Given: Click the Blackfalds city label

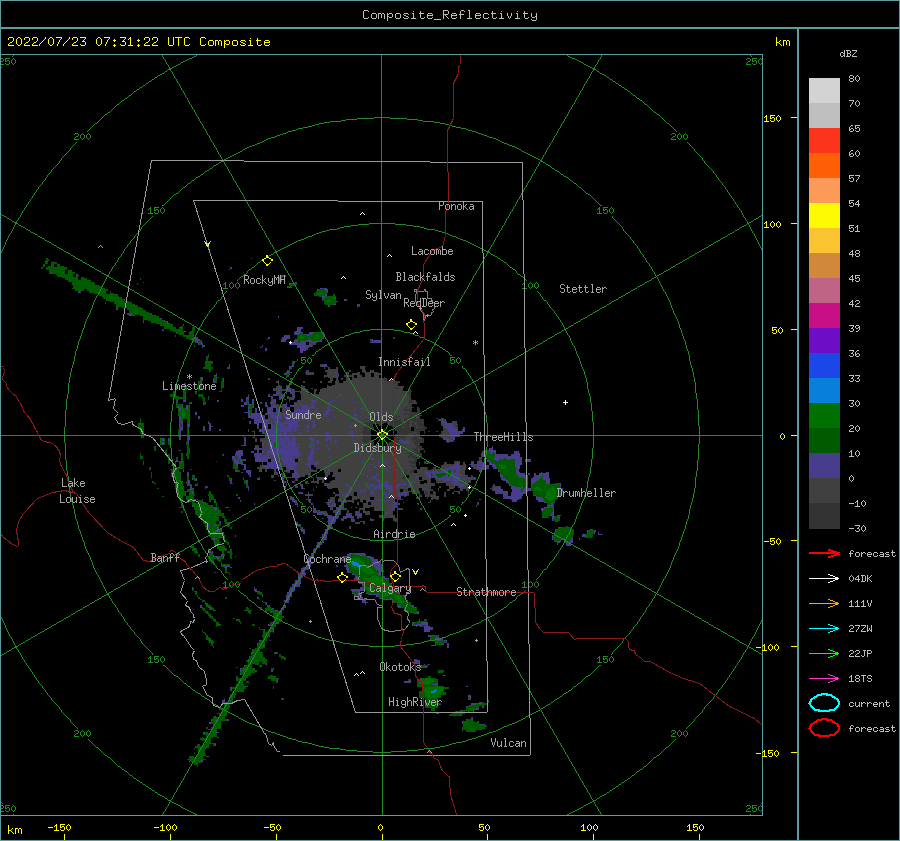Looking at the screenshot, I should (425, 277).
